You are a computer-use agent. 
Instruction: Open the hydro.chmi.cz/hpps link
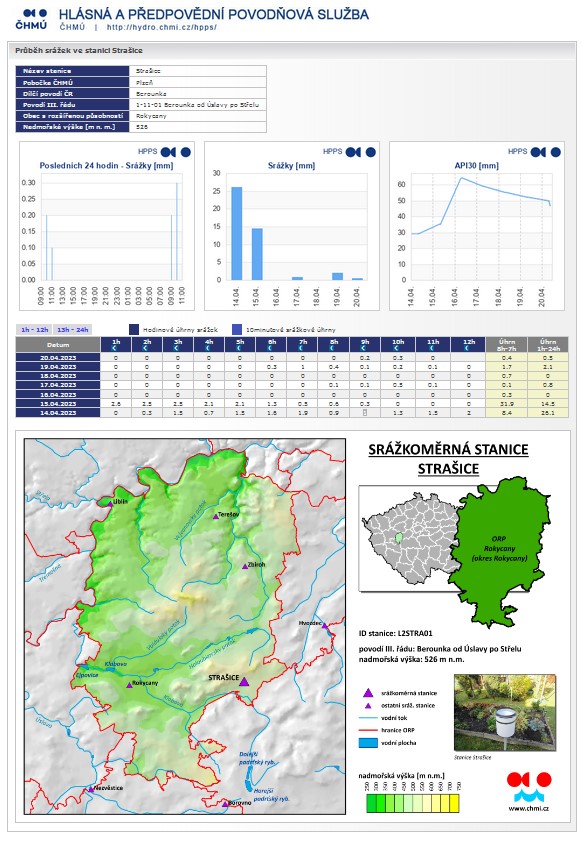(x=161, y=27)
